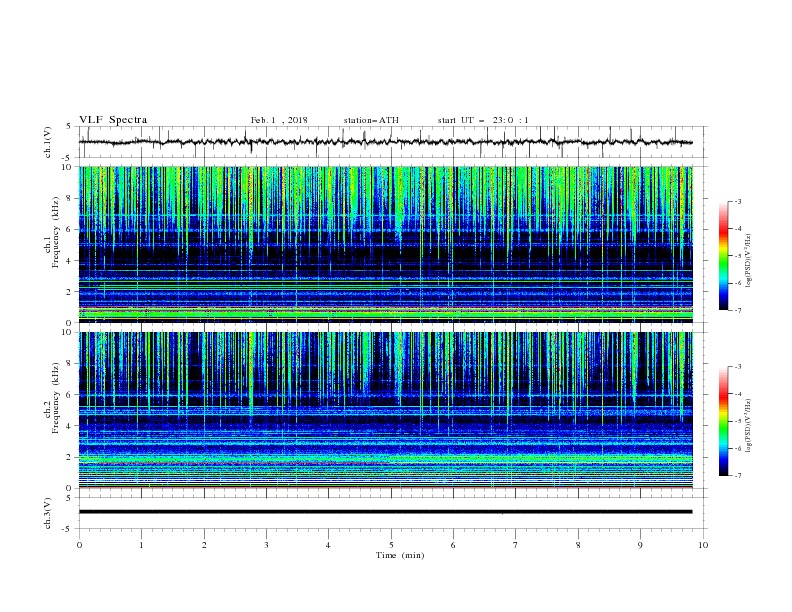
Task: Click the "4" tick on the time axis
Action: pos(328,545)
